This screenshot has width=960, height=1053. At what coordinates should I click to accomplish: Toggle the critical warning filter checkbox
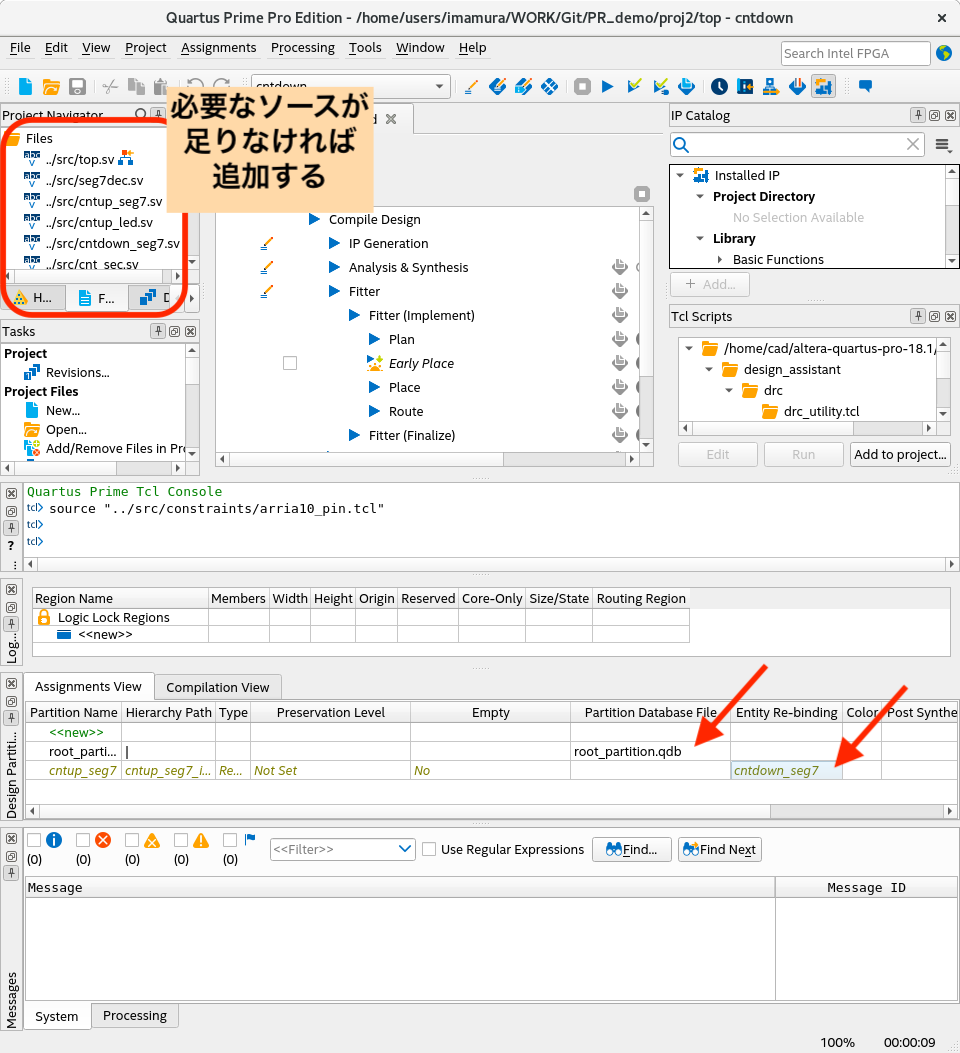point(132,840)
